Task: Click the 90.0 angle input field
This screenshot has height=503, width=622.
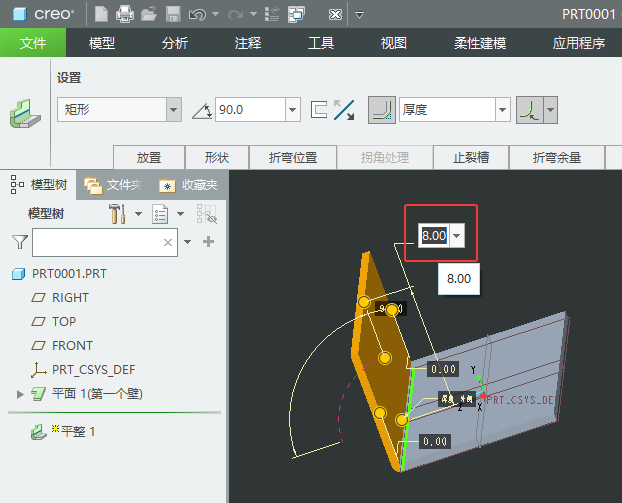Action: 250,109
